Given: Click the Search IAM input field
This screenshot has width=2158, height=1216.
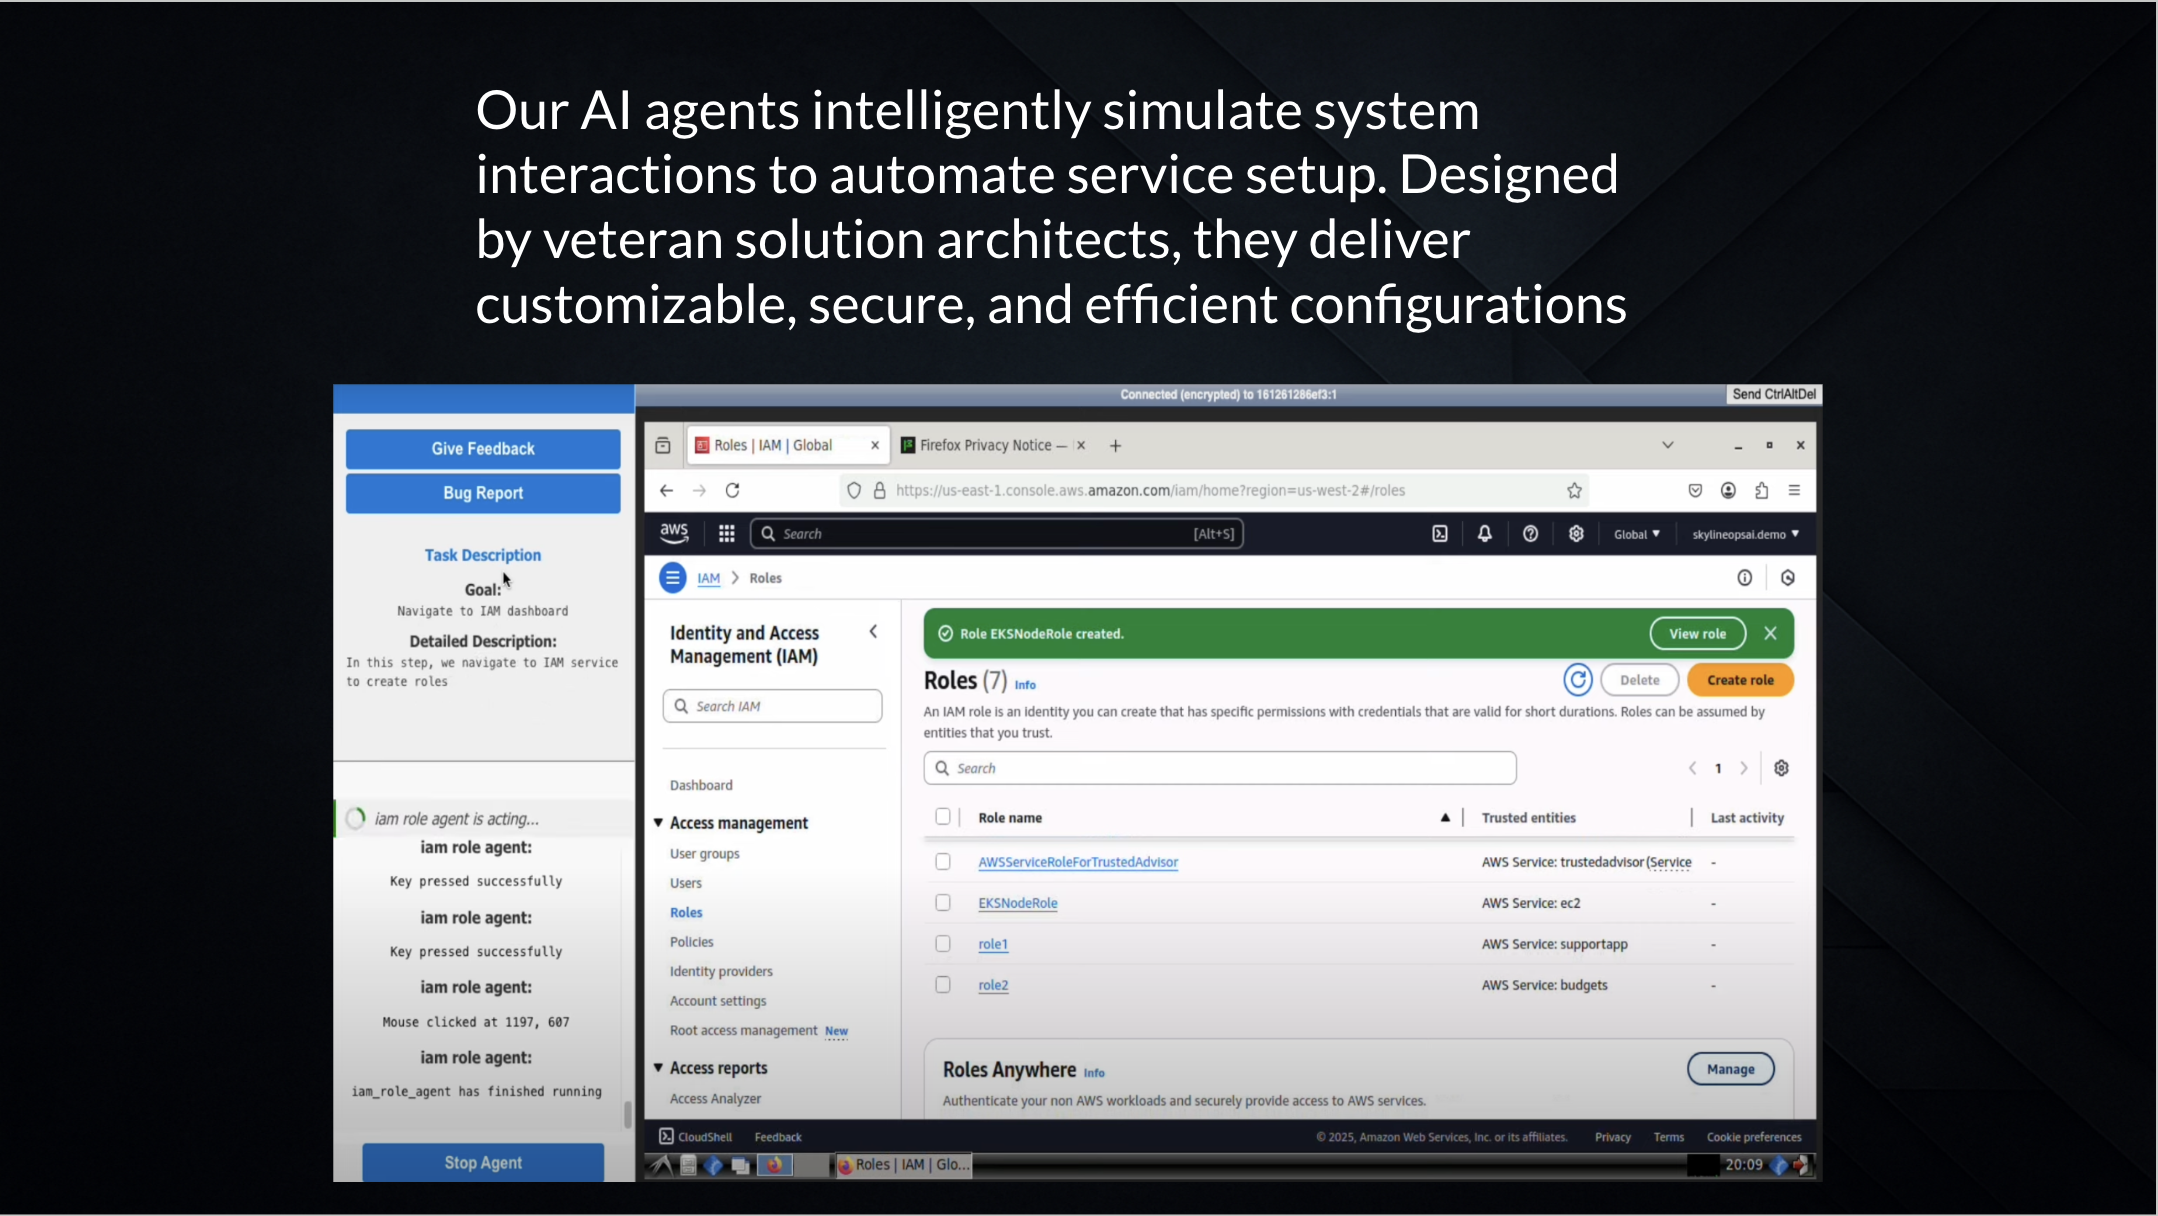Looking at the screenshot, I should (773, 706).
